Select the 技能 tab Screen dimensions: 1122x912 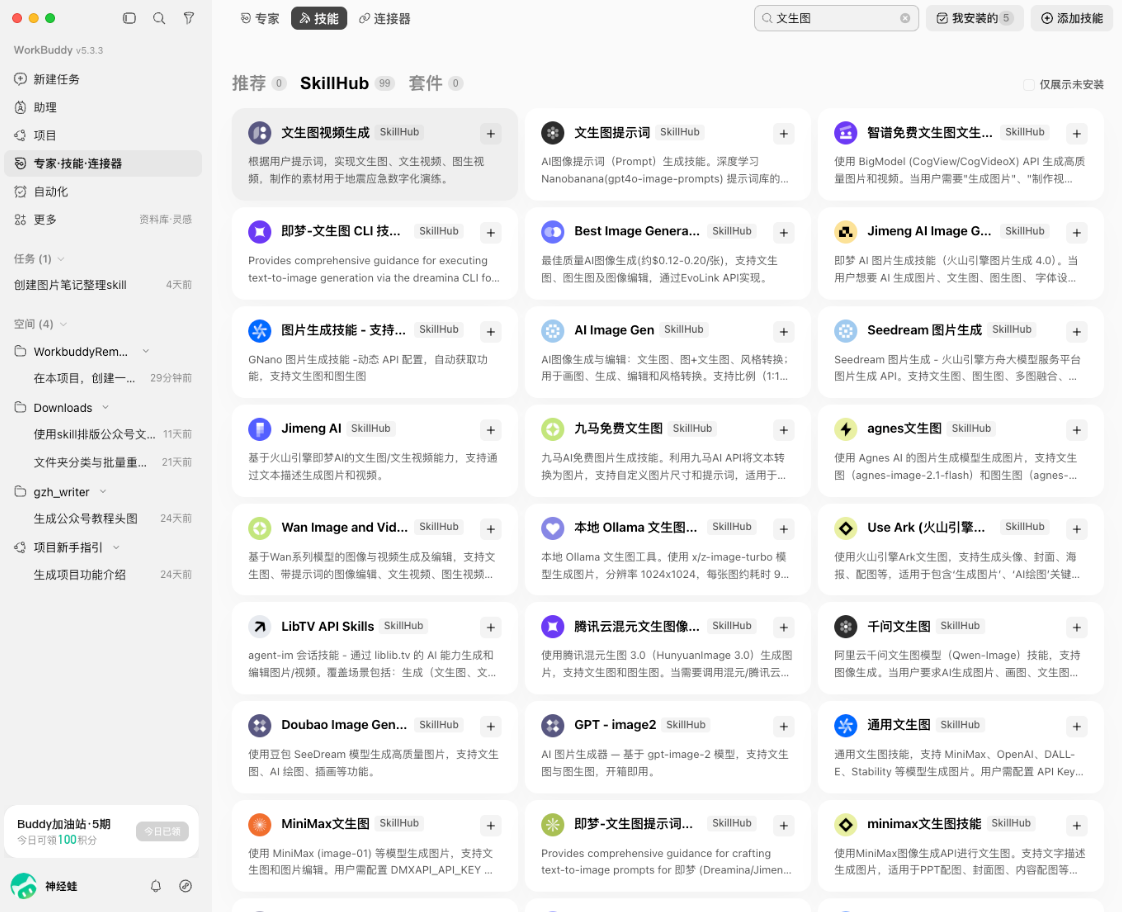pos(319,19)
